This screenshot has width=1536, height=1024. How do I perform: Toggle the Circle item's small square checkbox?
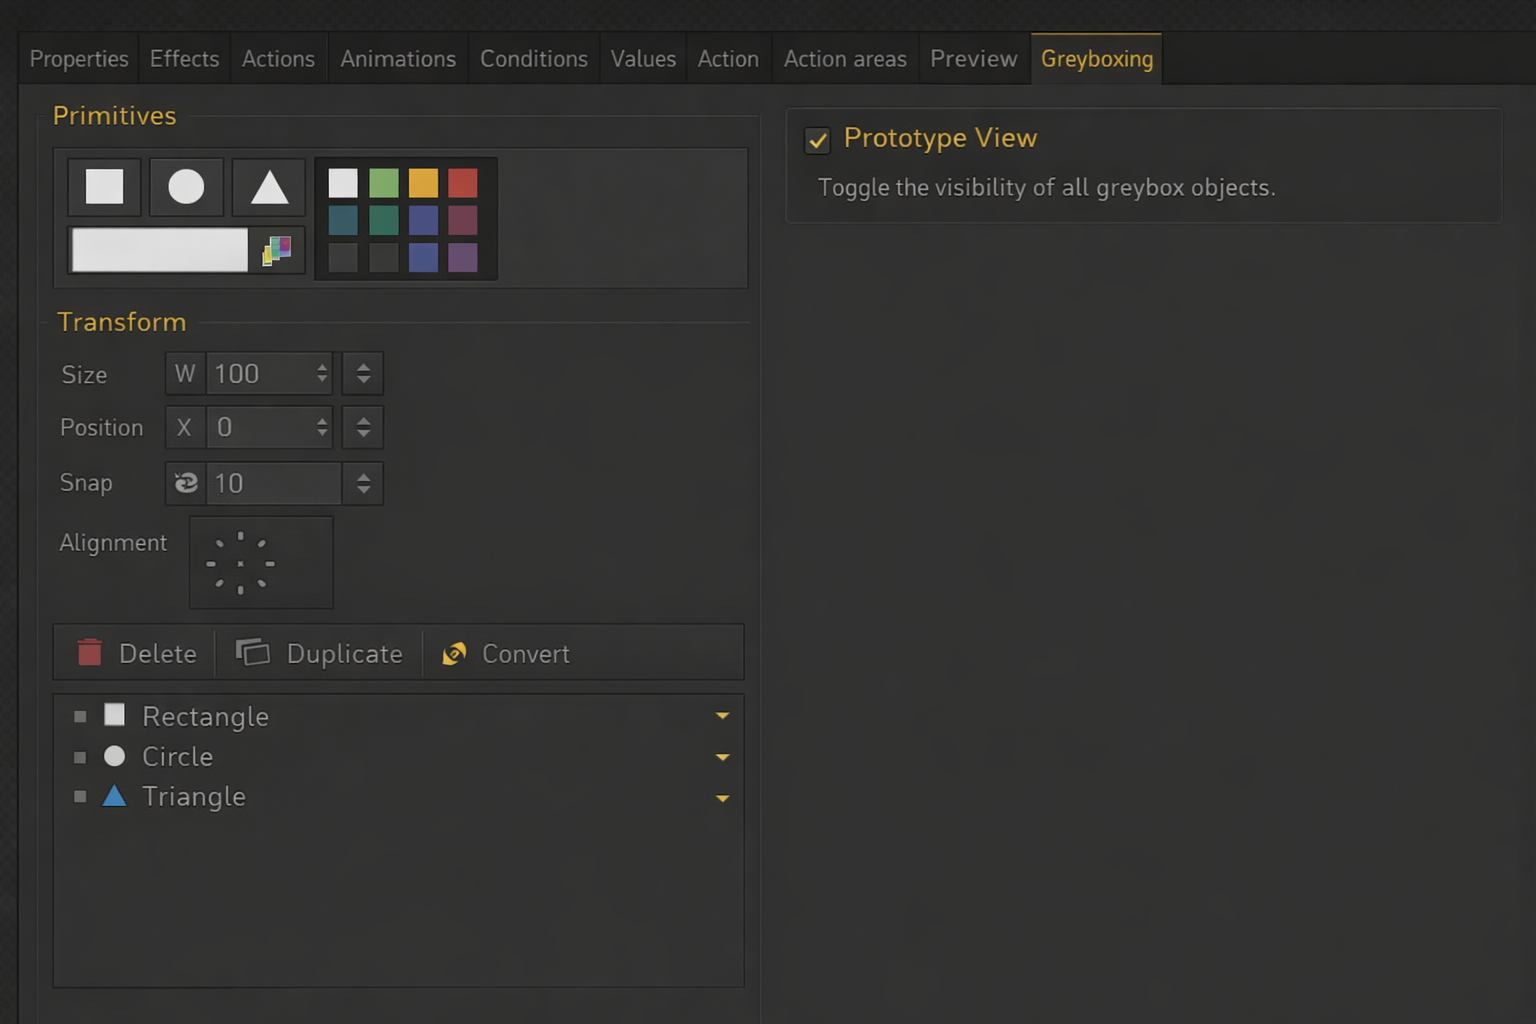click(80, 757)
